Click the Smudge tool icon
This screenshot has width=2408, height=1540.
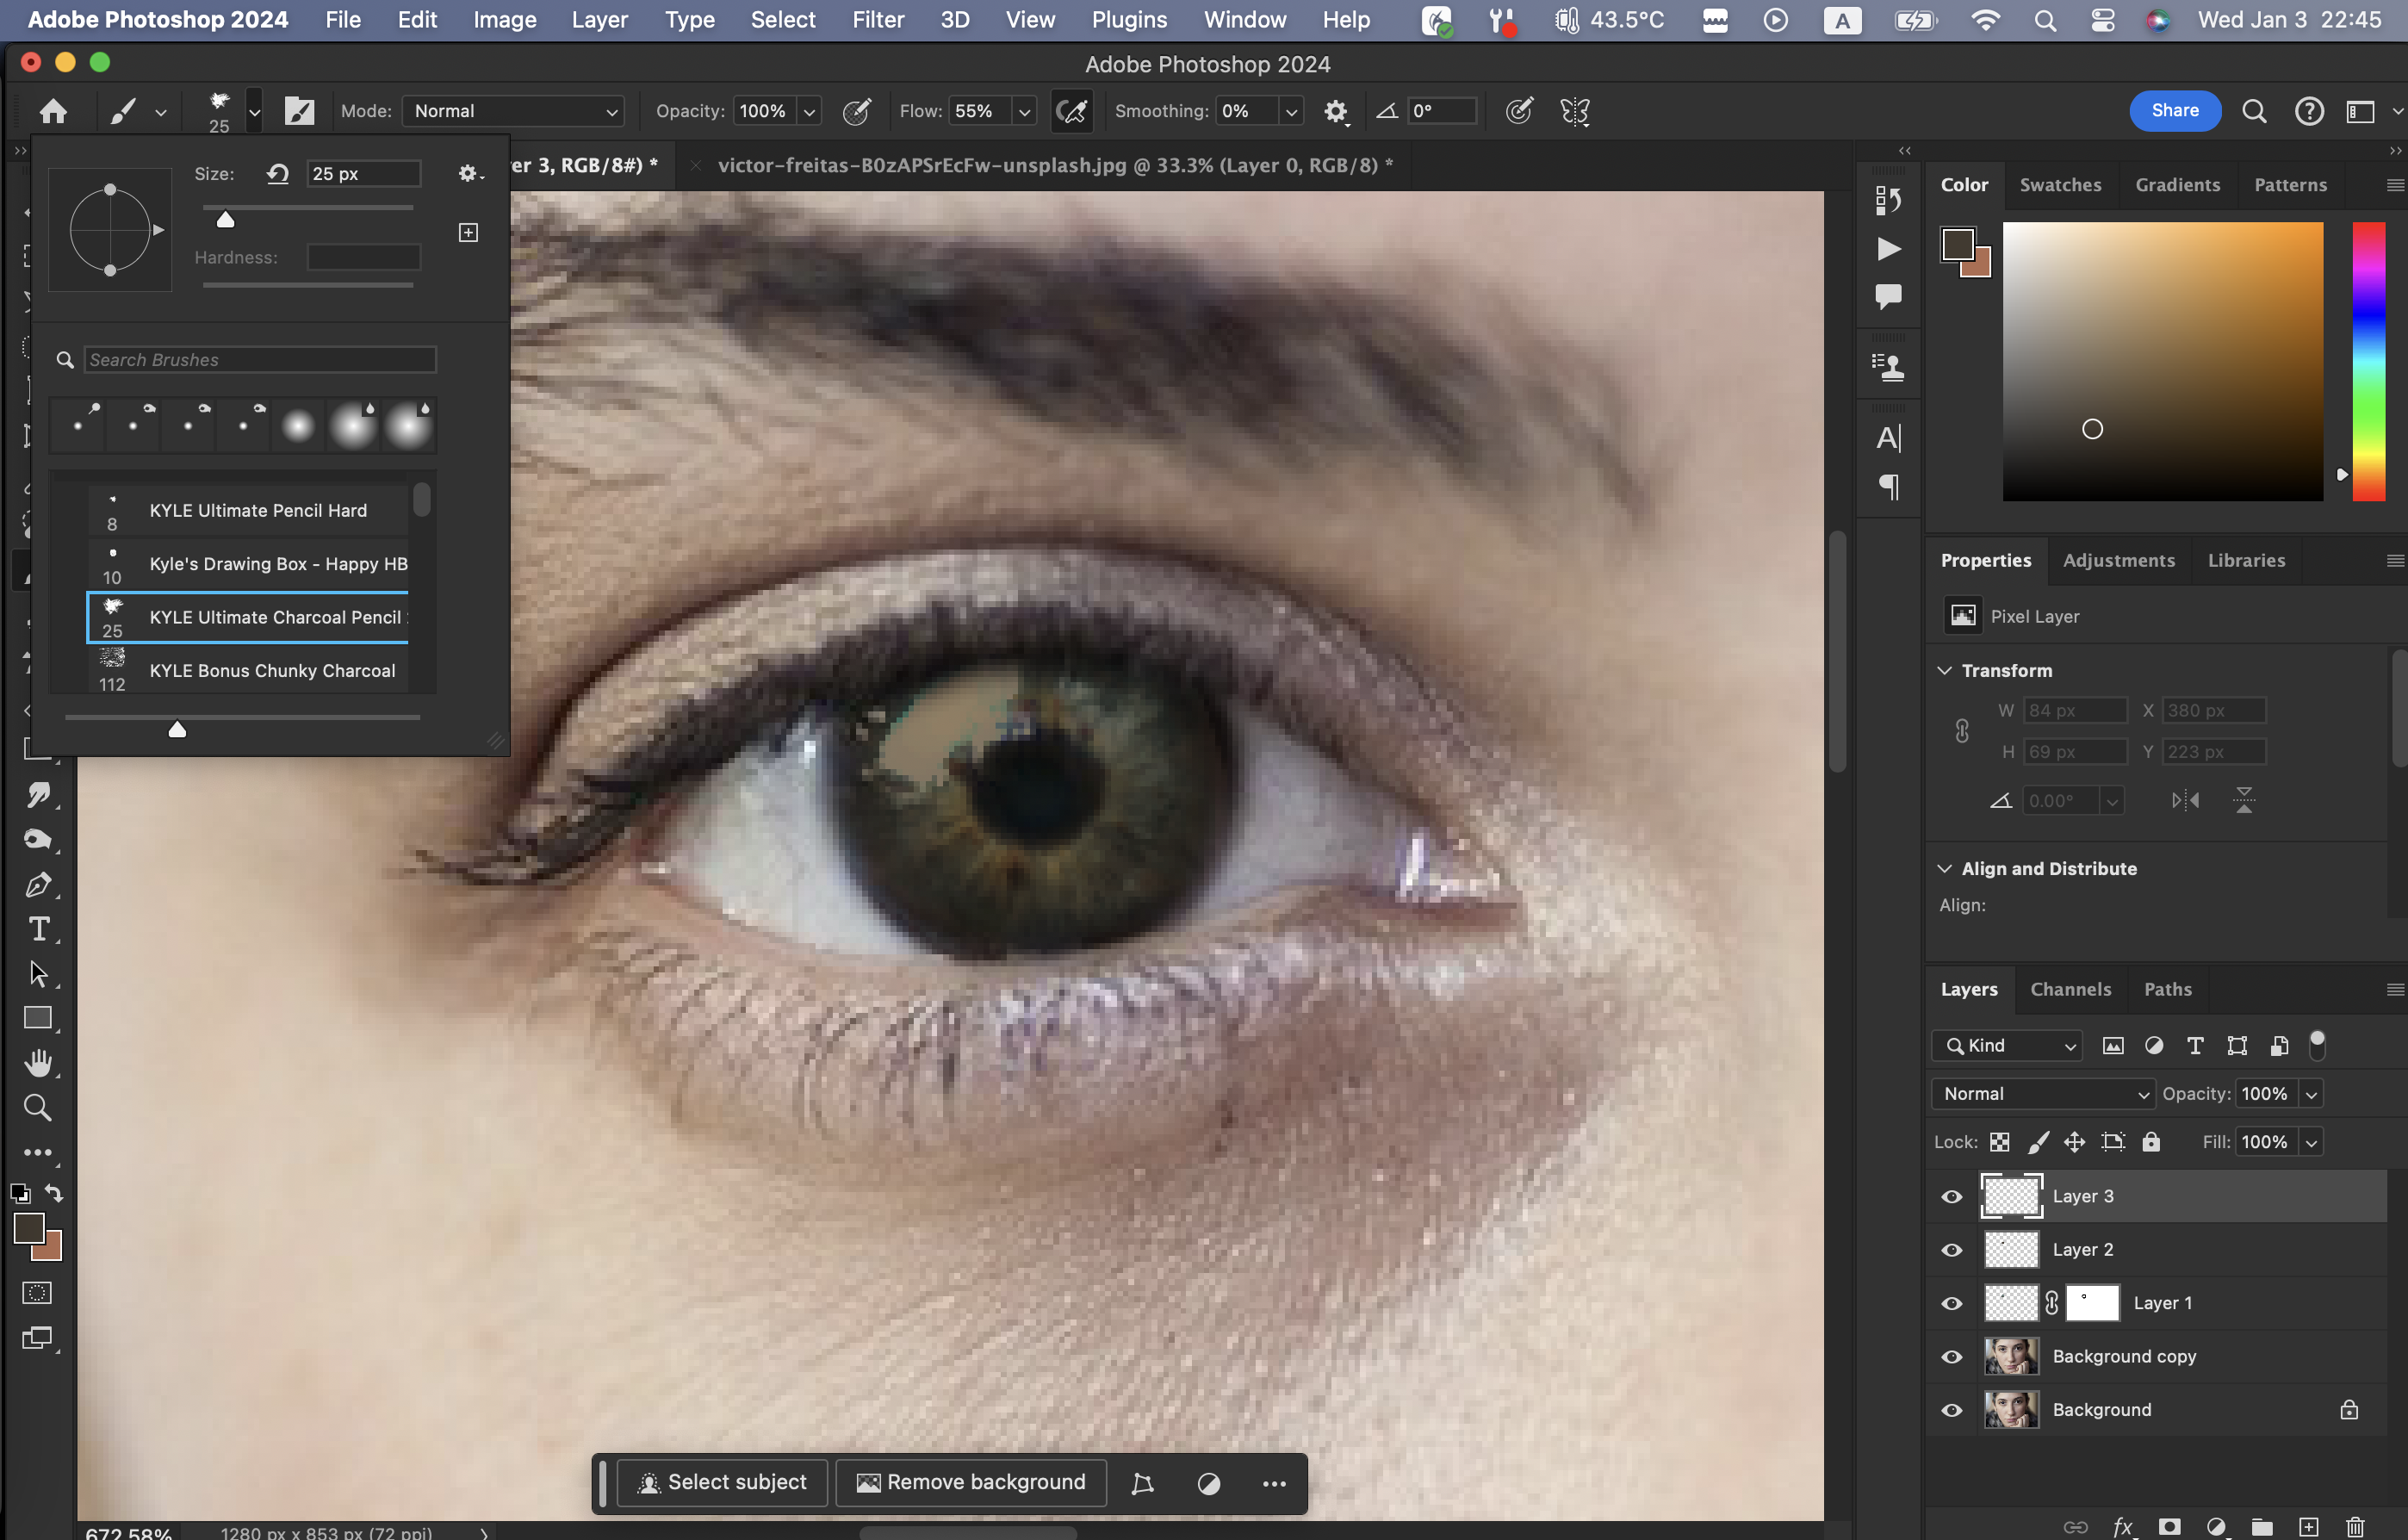(38, 795)
